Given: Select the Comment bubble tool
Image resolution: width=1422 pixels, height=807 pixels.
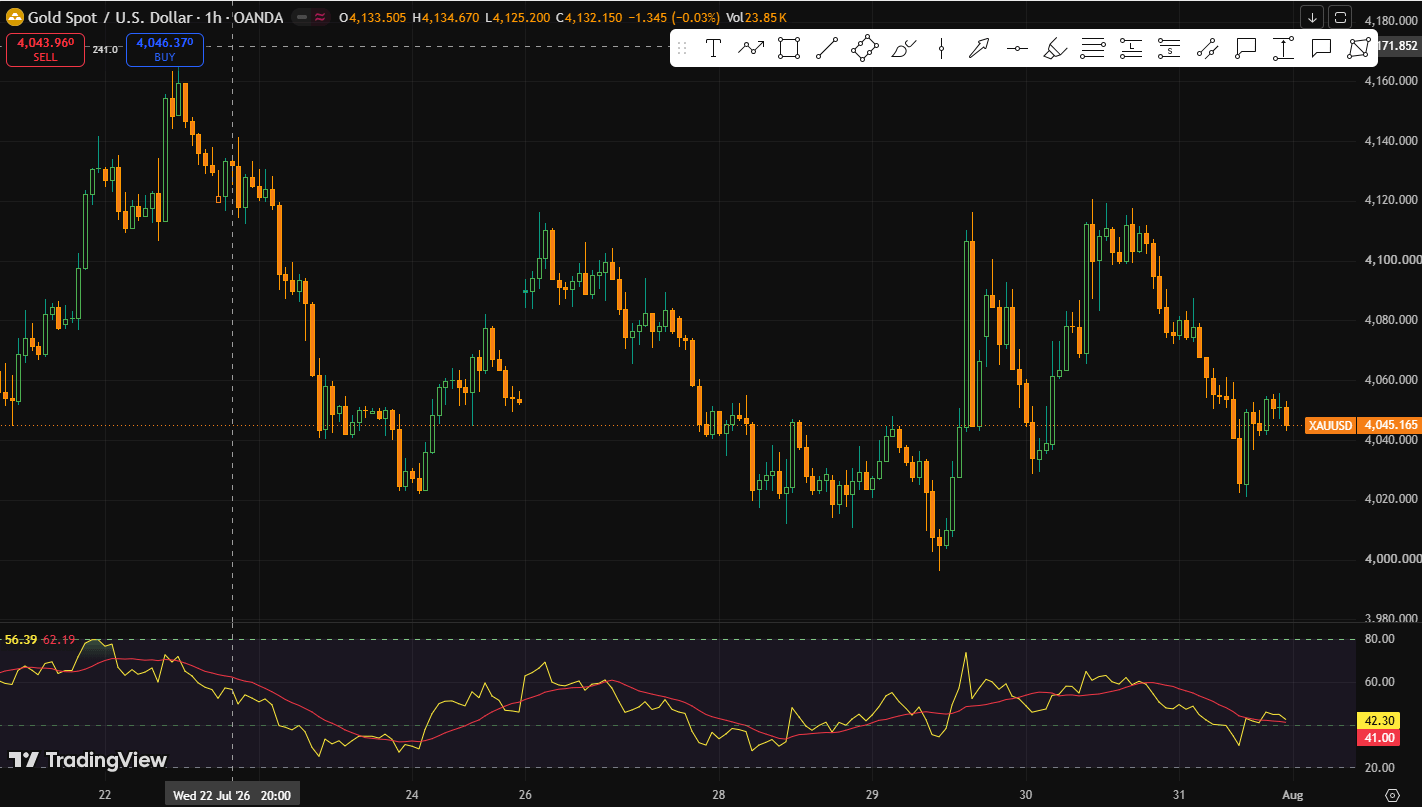Looking at the screenshot, I should tap(1321, 48).
